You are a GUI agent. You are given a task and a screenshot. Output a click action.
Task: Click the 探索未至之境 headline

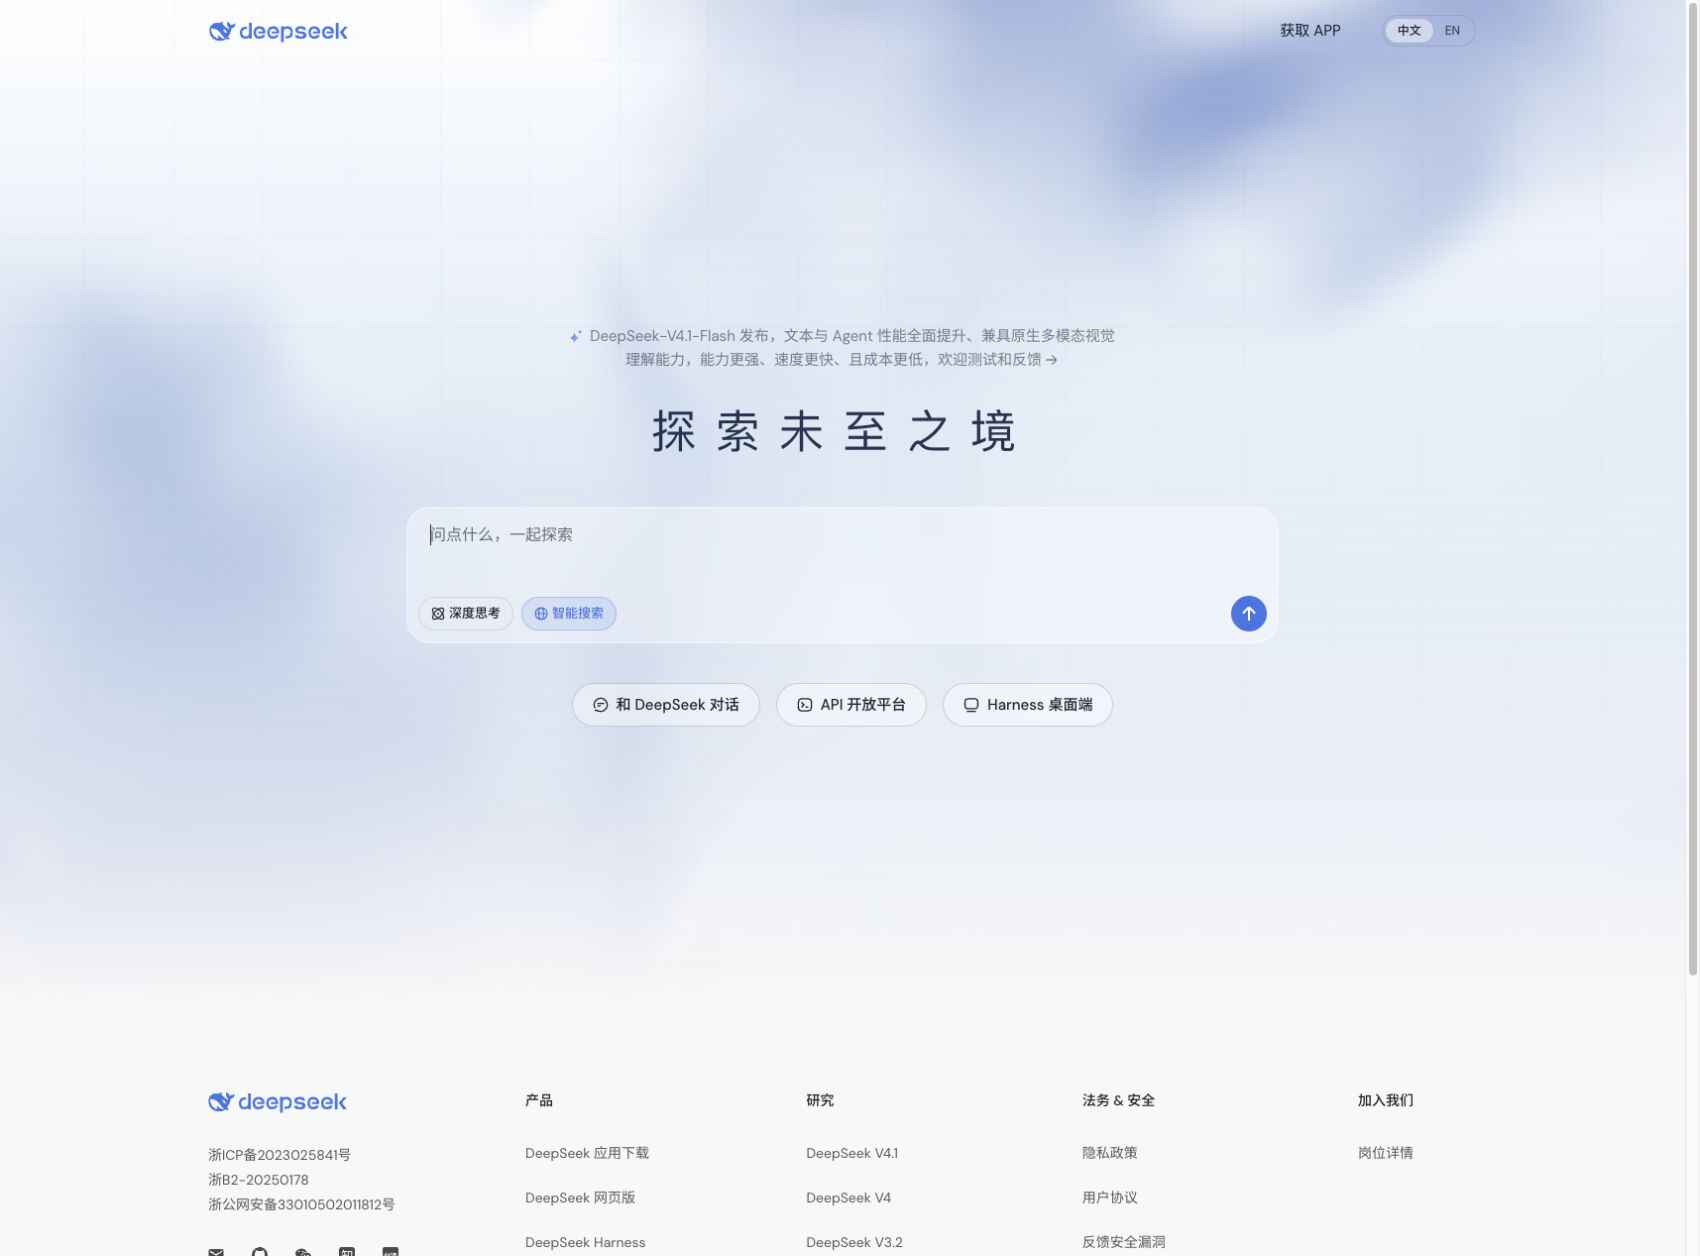point(834,432)
